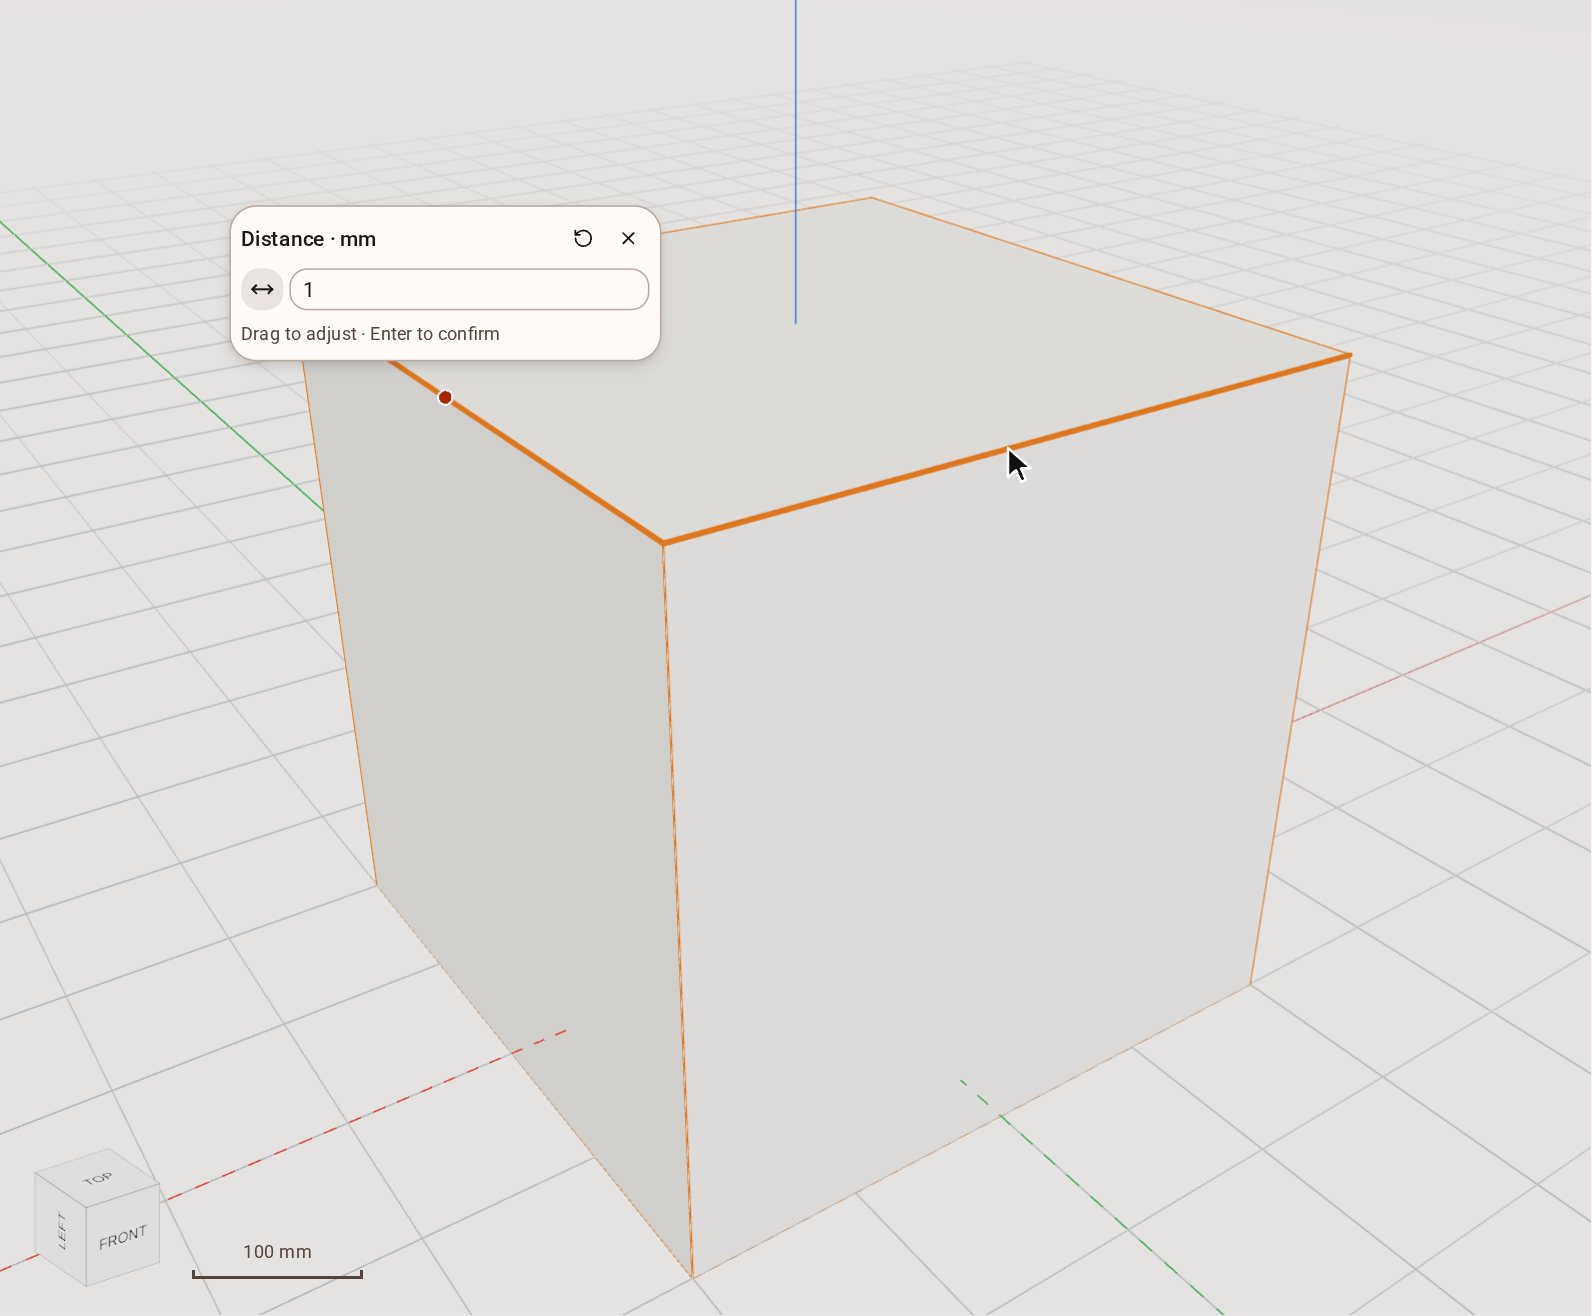Select the red handle dot on cube edge
1592x1316 pixels.
pyautogui.click(x=445, y=397)
